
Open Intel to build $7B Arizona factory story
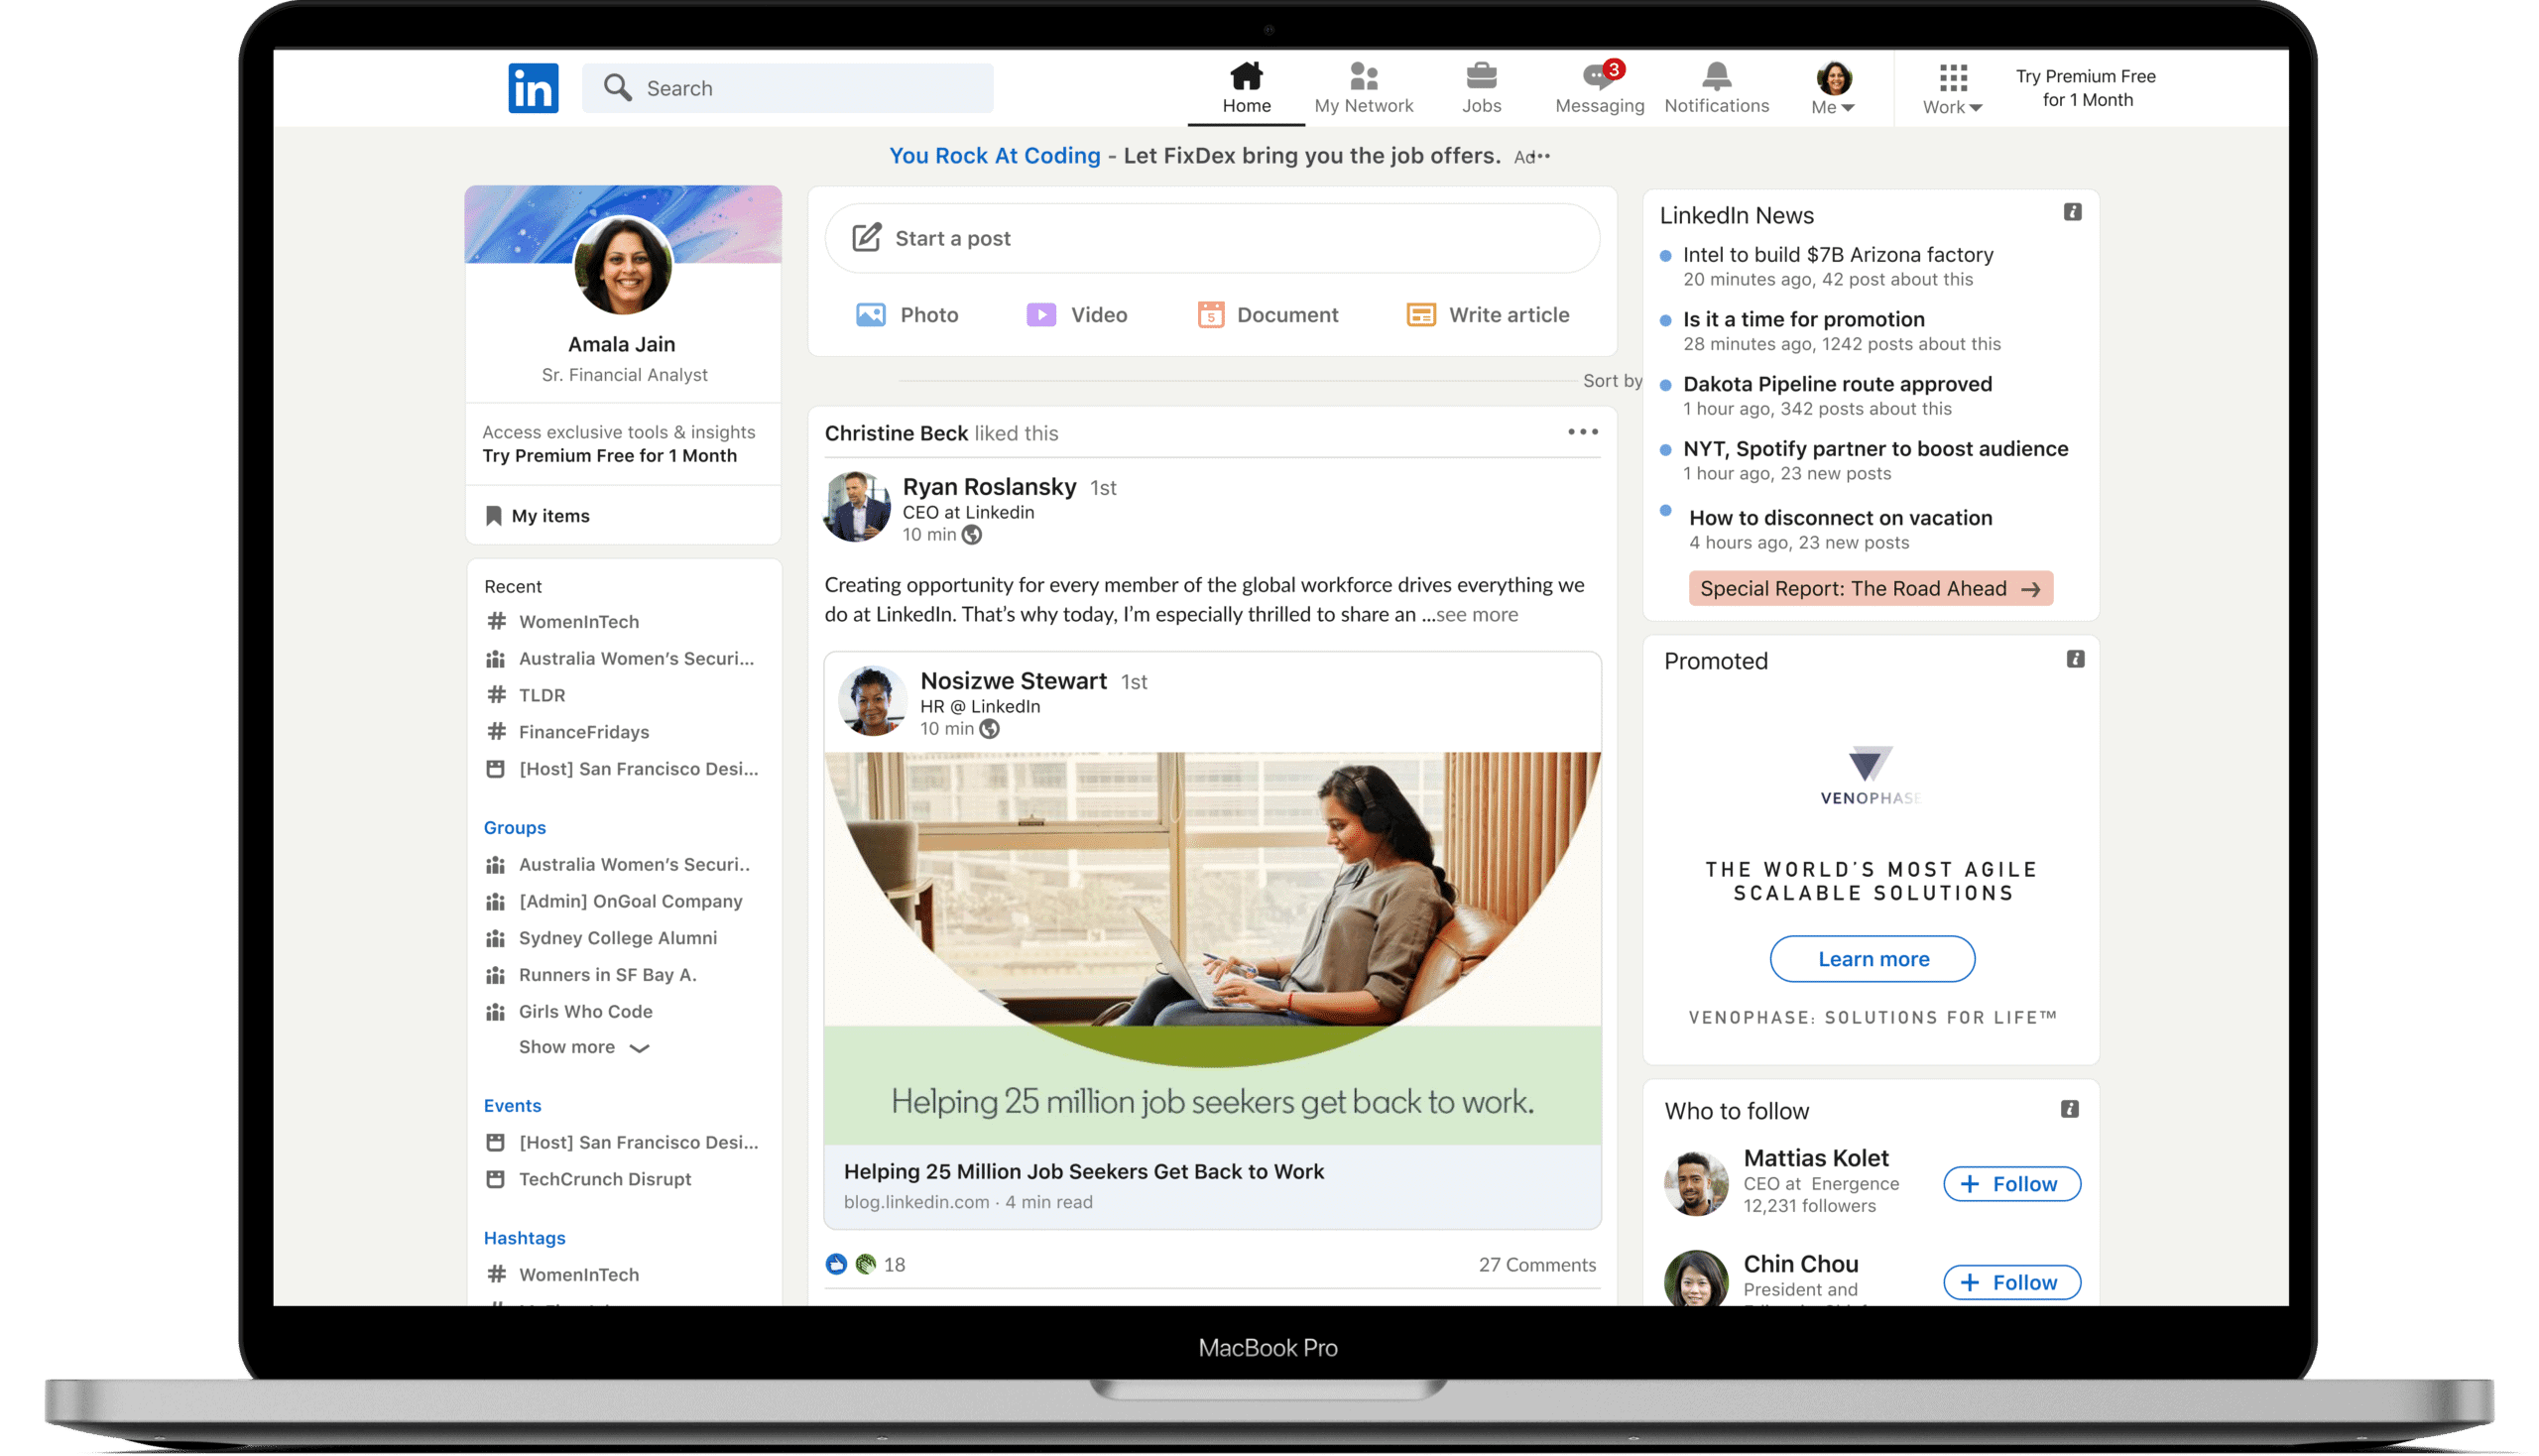pos(1837,255)
